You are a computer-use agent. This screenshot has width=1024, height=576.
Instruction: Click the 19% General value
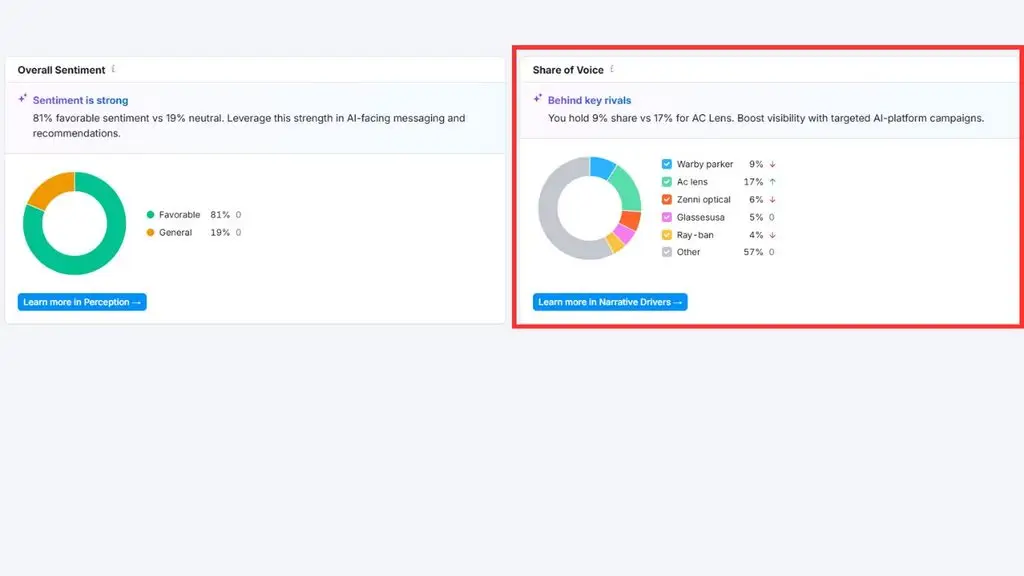220,232
